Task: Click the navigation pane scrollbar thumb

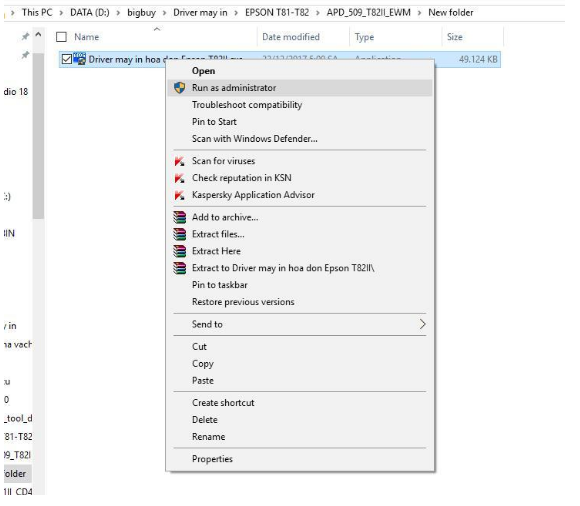Action: point(38,136)
